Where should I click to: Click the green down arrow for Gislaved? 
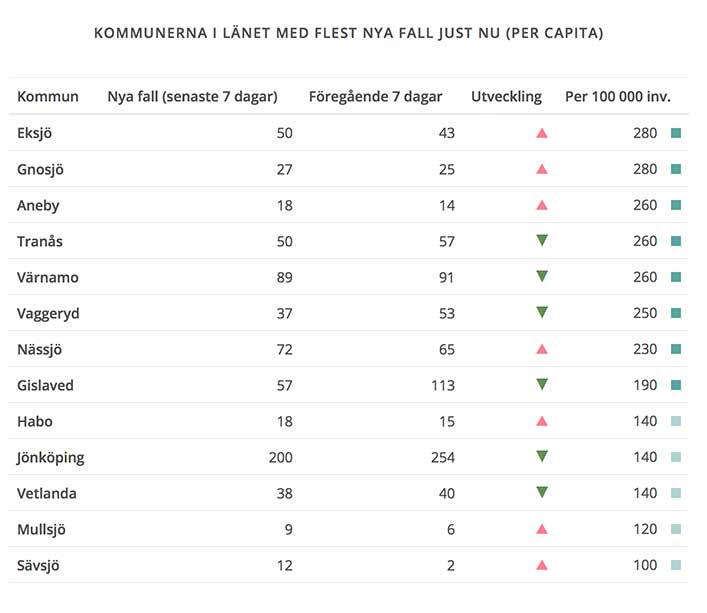point(542,384)
